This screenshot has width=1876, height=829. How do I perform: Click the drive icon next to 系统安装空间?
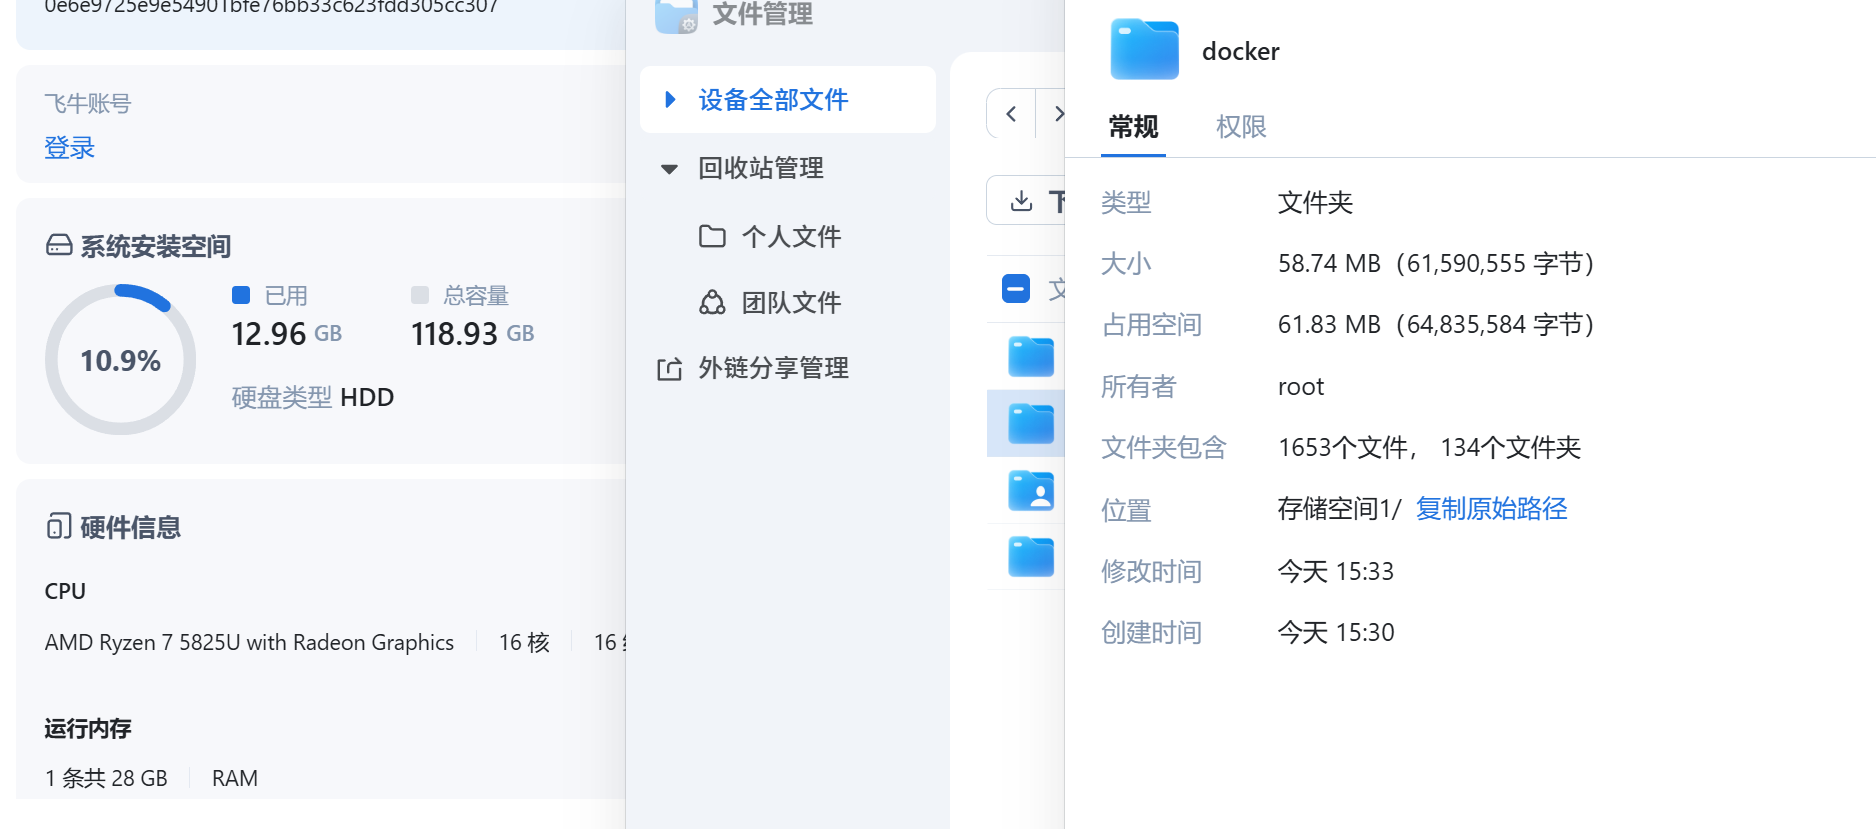[59, 246]
